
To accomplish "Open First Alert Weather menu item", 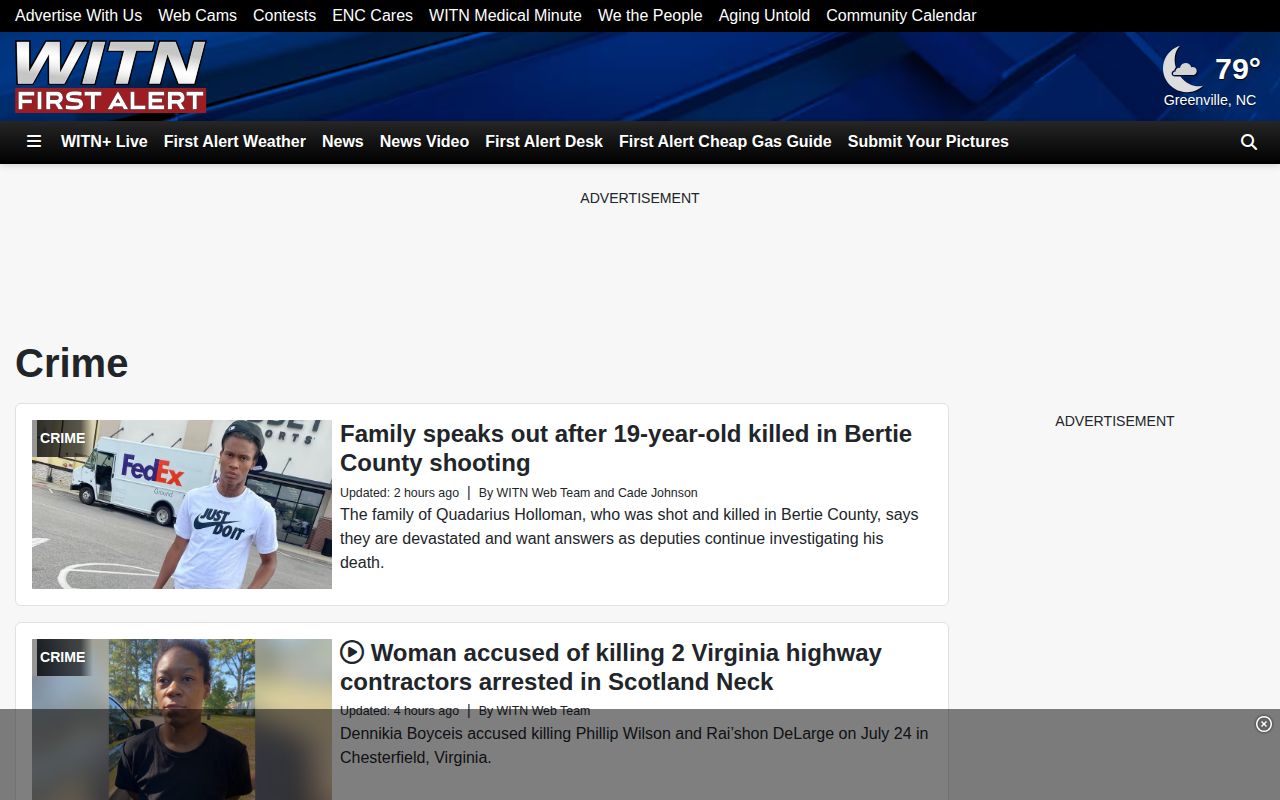I will (x=235, y=142).
